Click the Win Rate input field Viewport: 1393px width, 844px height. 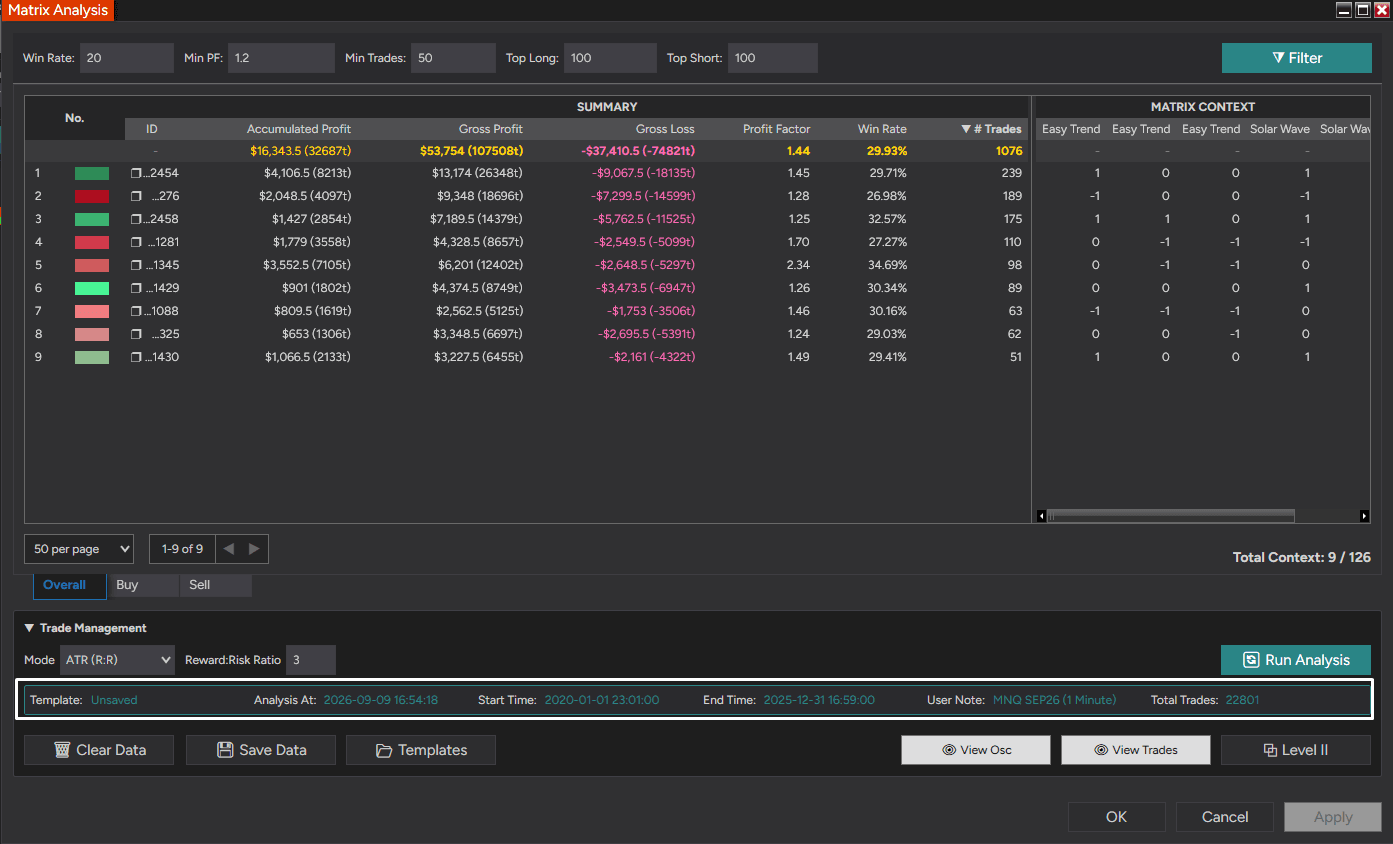point(127,58)
